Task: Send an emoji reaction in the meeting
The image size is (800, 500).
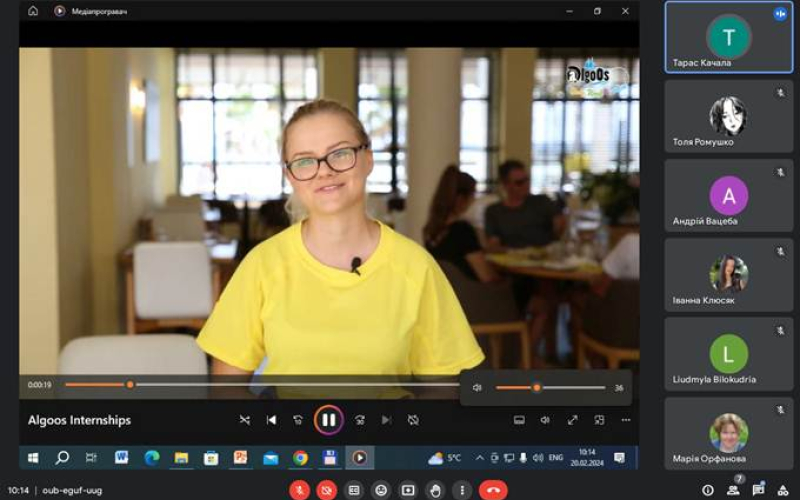Action: 381,490
